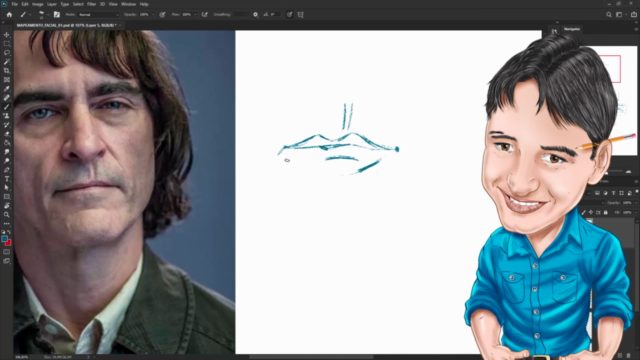640x360 pixels.
Task: Select the Path Selection tool
Action: (7, 188)
